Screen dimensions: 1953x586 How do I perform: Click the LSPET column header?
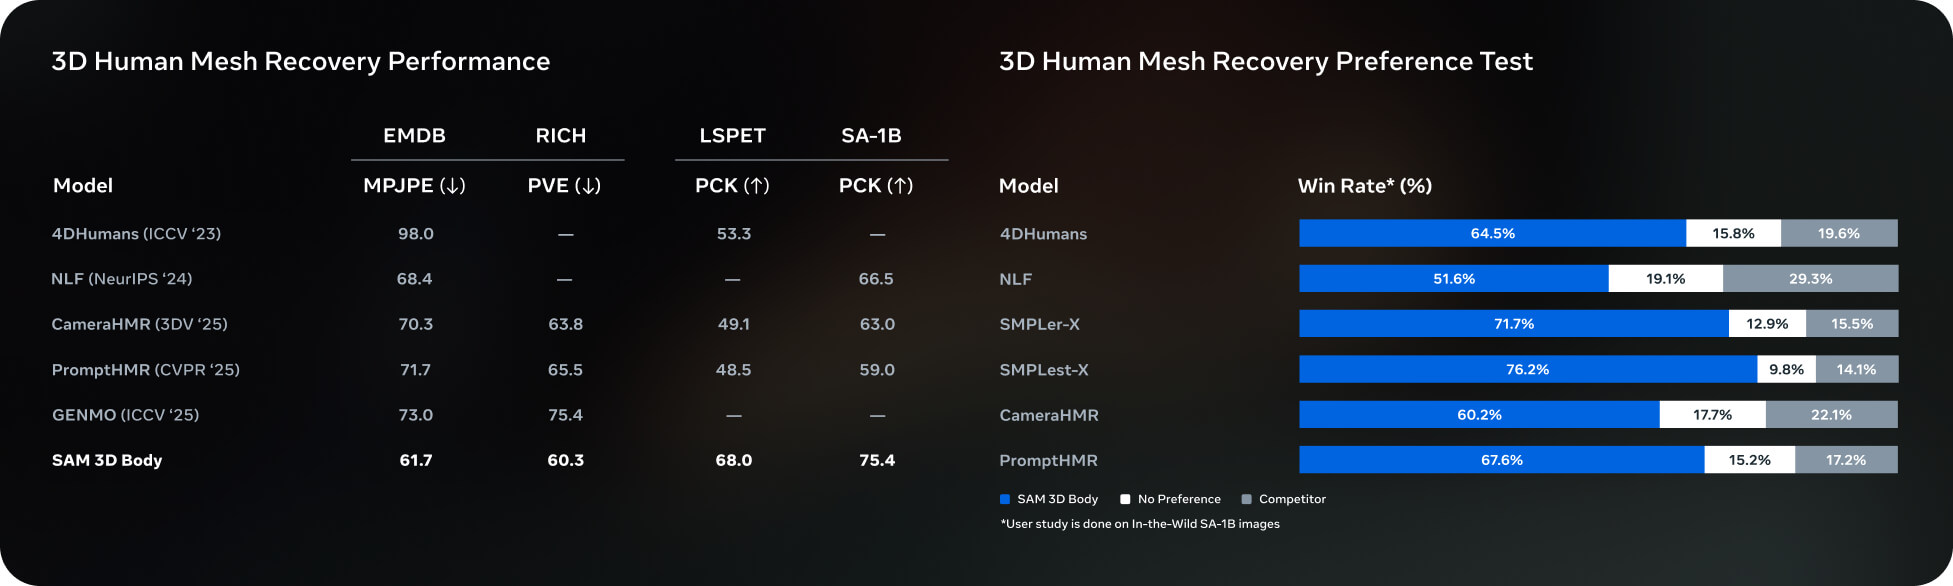coord(732,135)
